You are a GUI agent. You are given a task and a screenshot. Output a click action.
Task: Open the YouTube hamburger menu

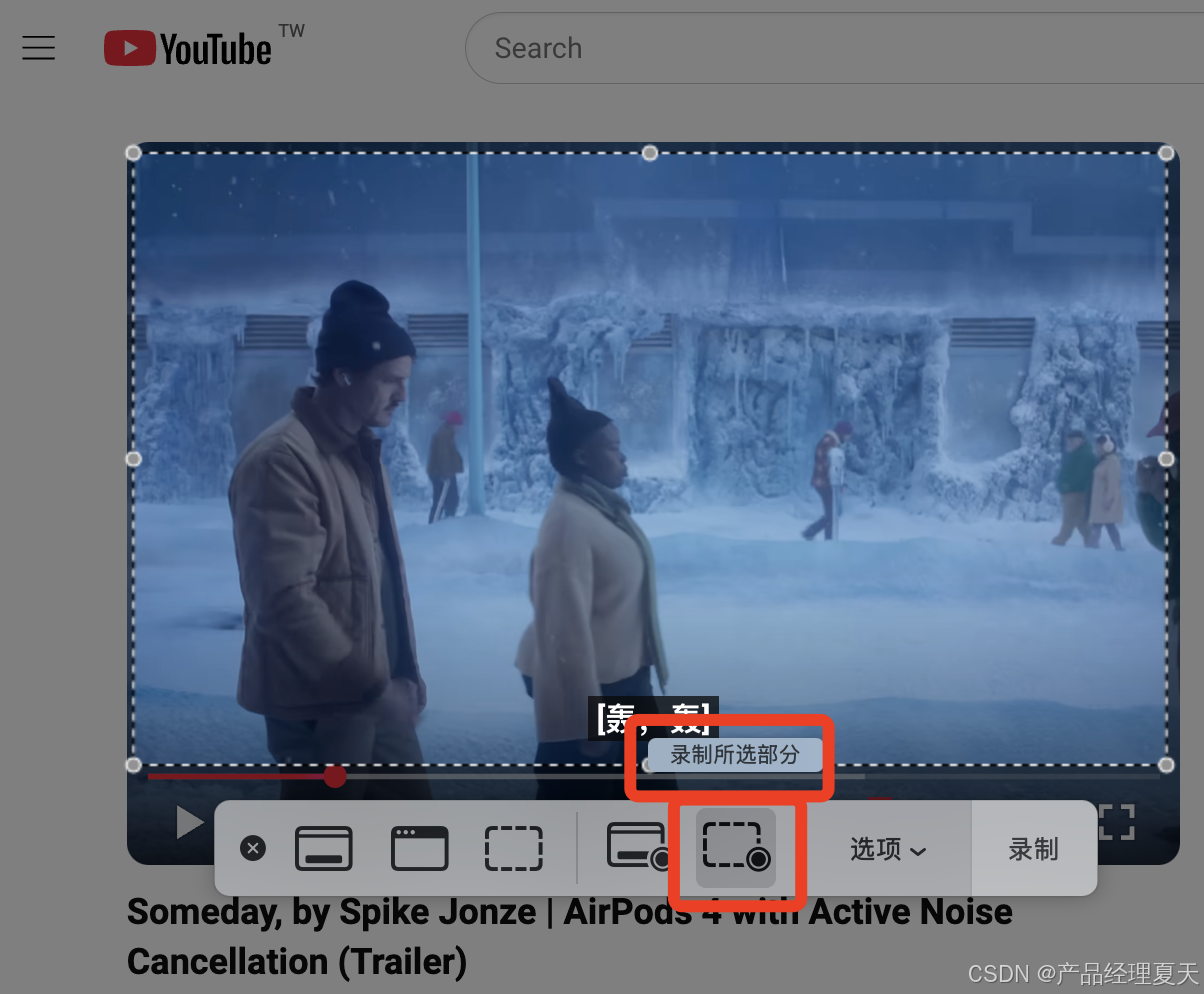click(x=38, y=47)
